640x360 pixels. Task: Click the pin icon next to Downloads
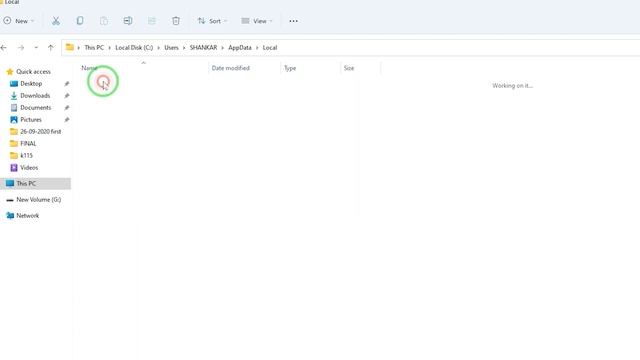click(67, 96)
